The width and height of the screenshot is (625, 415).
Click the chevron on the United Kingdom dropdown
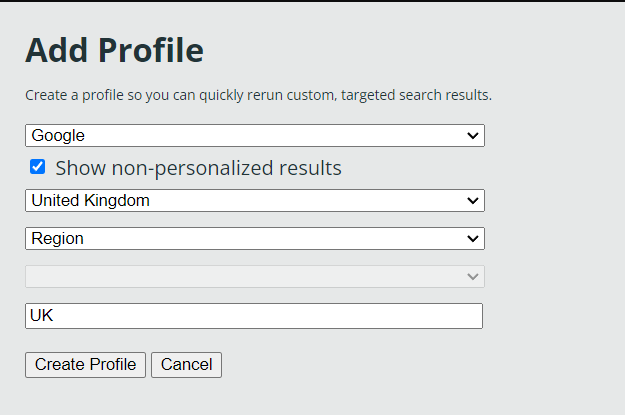[x=473, y=201]
